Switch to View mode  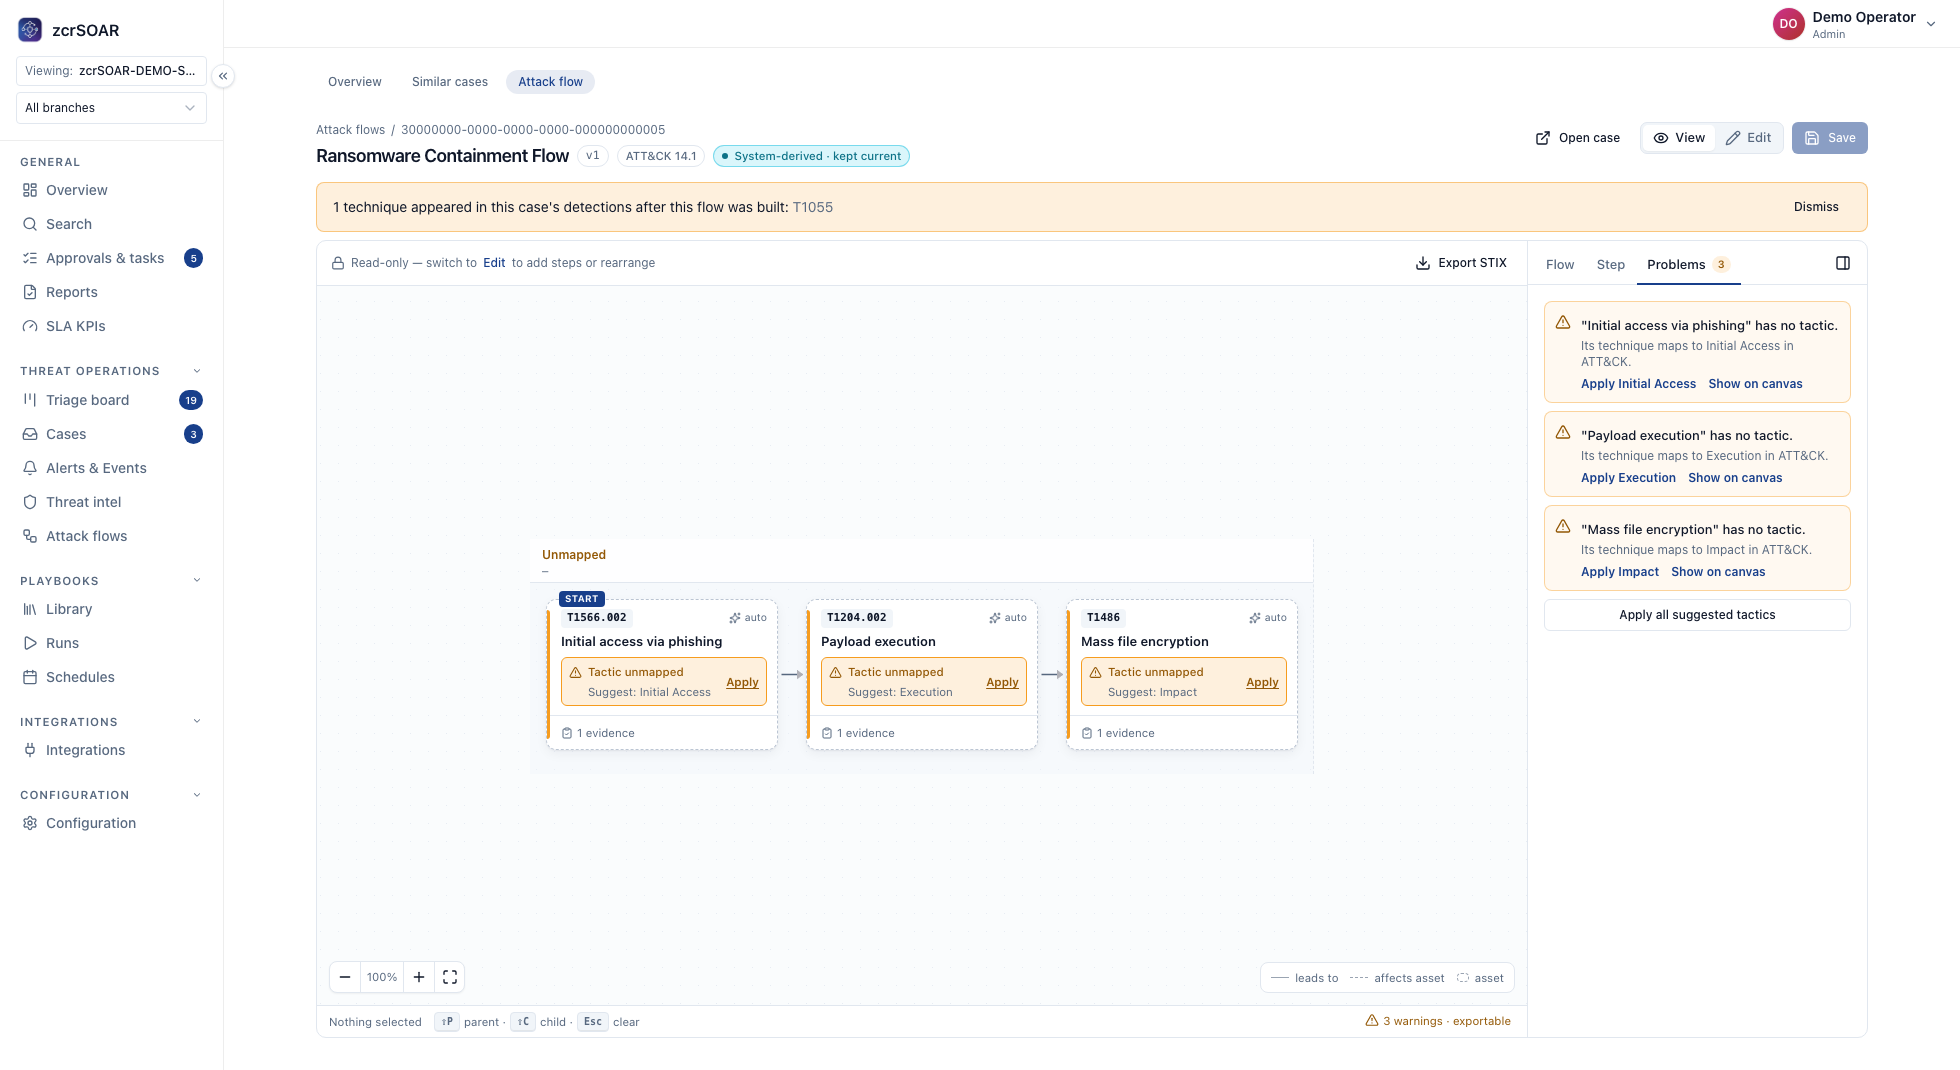click(1679, 138)
